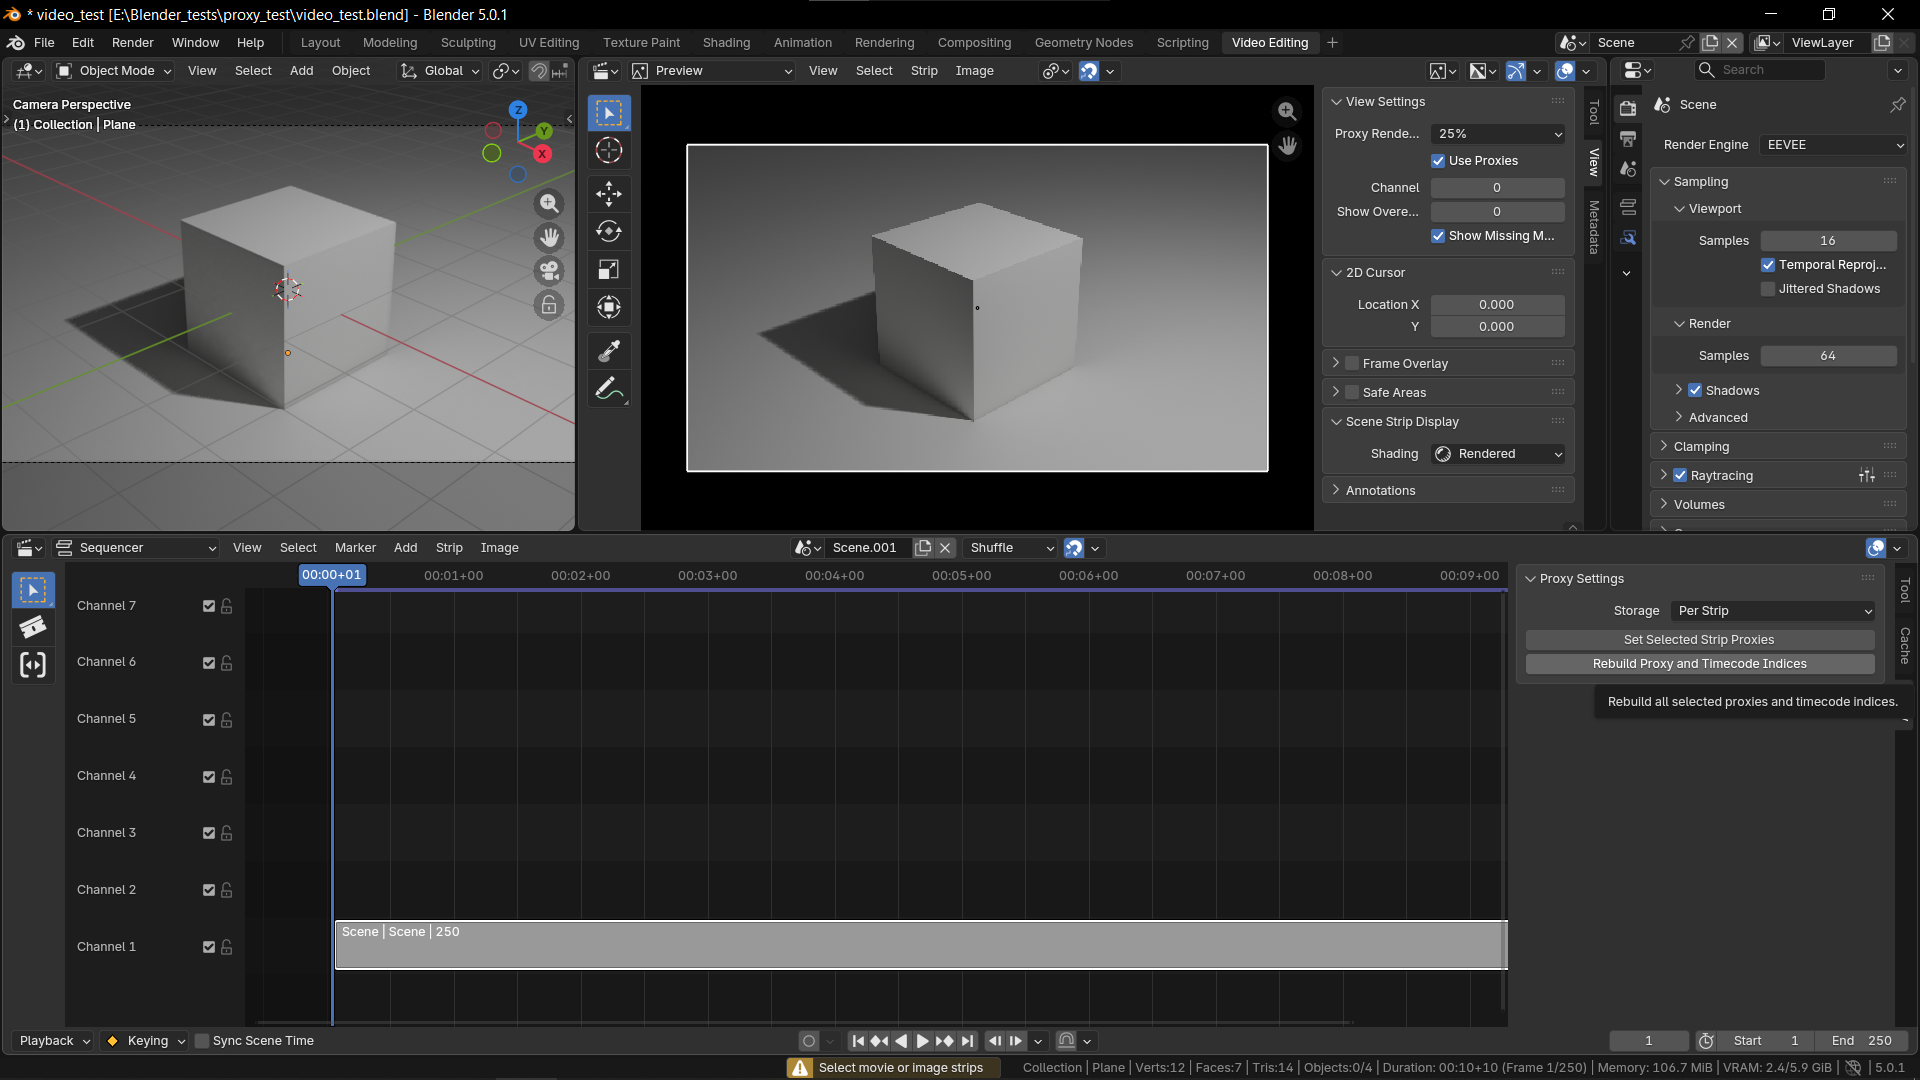Select the Move tool in preview toolbar
The height and width of the screenshot is (1080, 1920).
coord(609,194)
